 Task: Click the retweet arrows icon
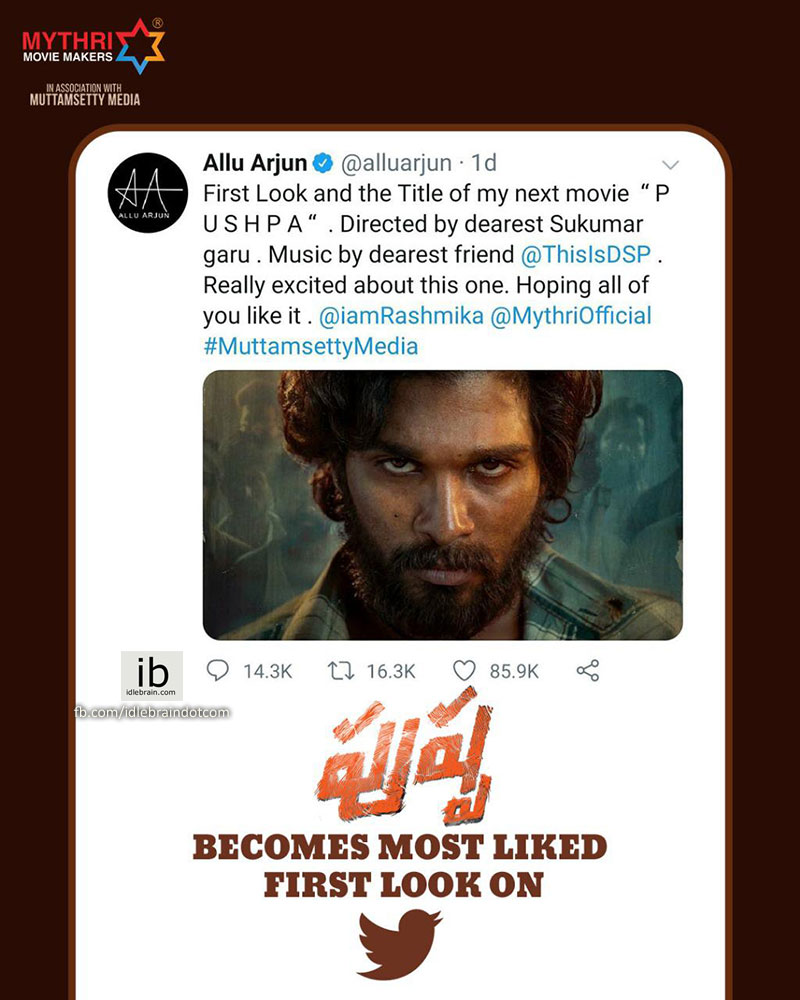tap(341, 670)
